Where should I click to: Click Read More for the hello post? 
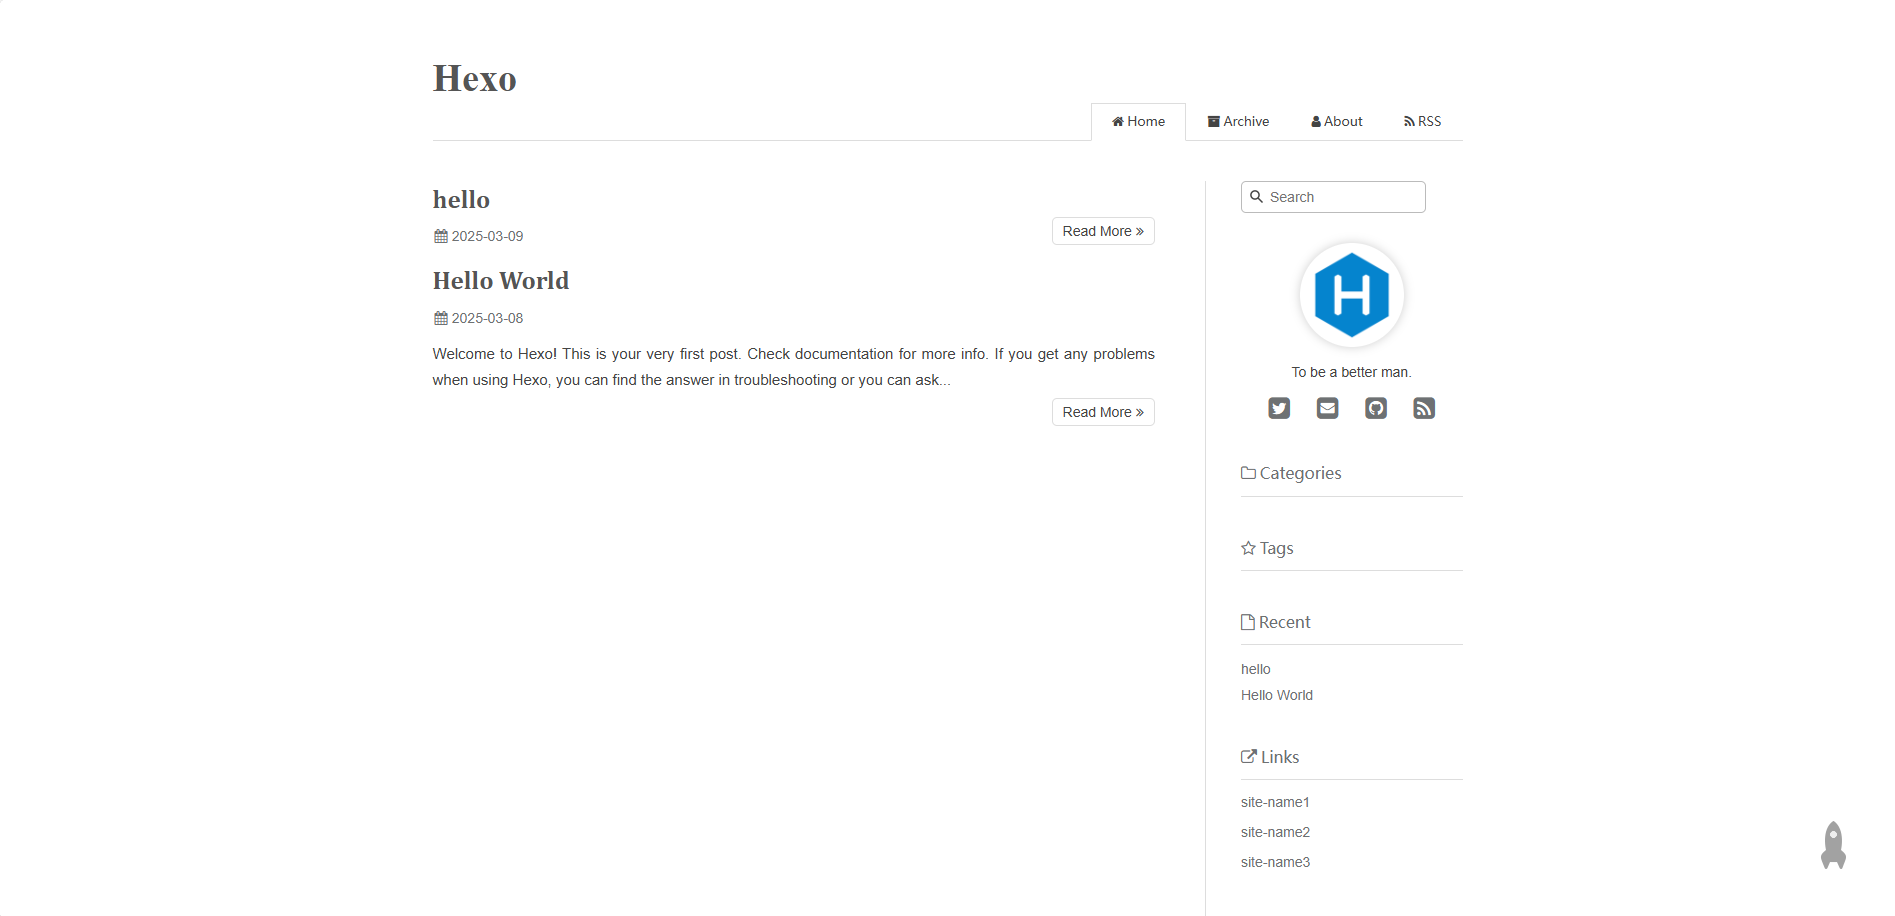click(1103, 231)
